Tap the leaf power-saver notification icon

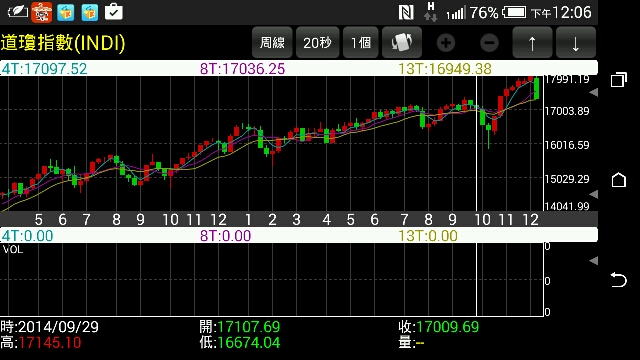pyautogui.click(x=18, y=12)
